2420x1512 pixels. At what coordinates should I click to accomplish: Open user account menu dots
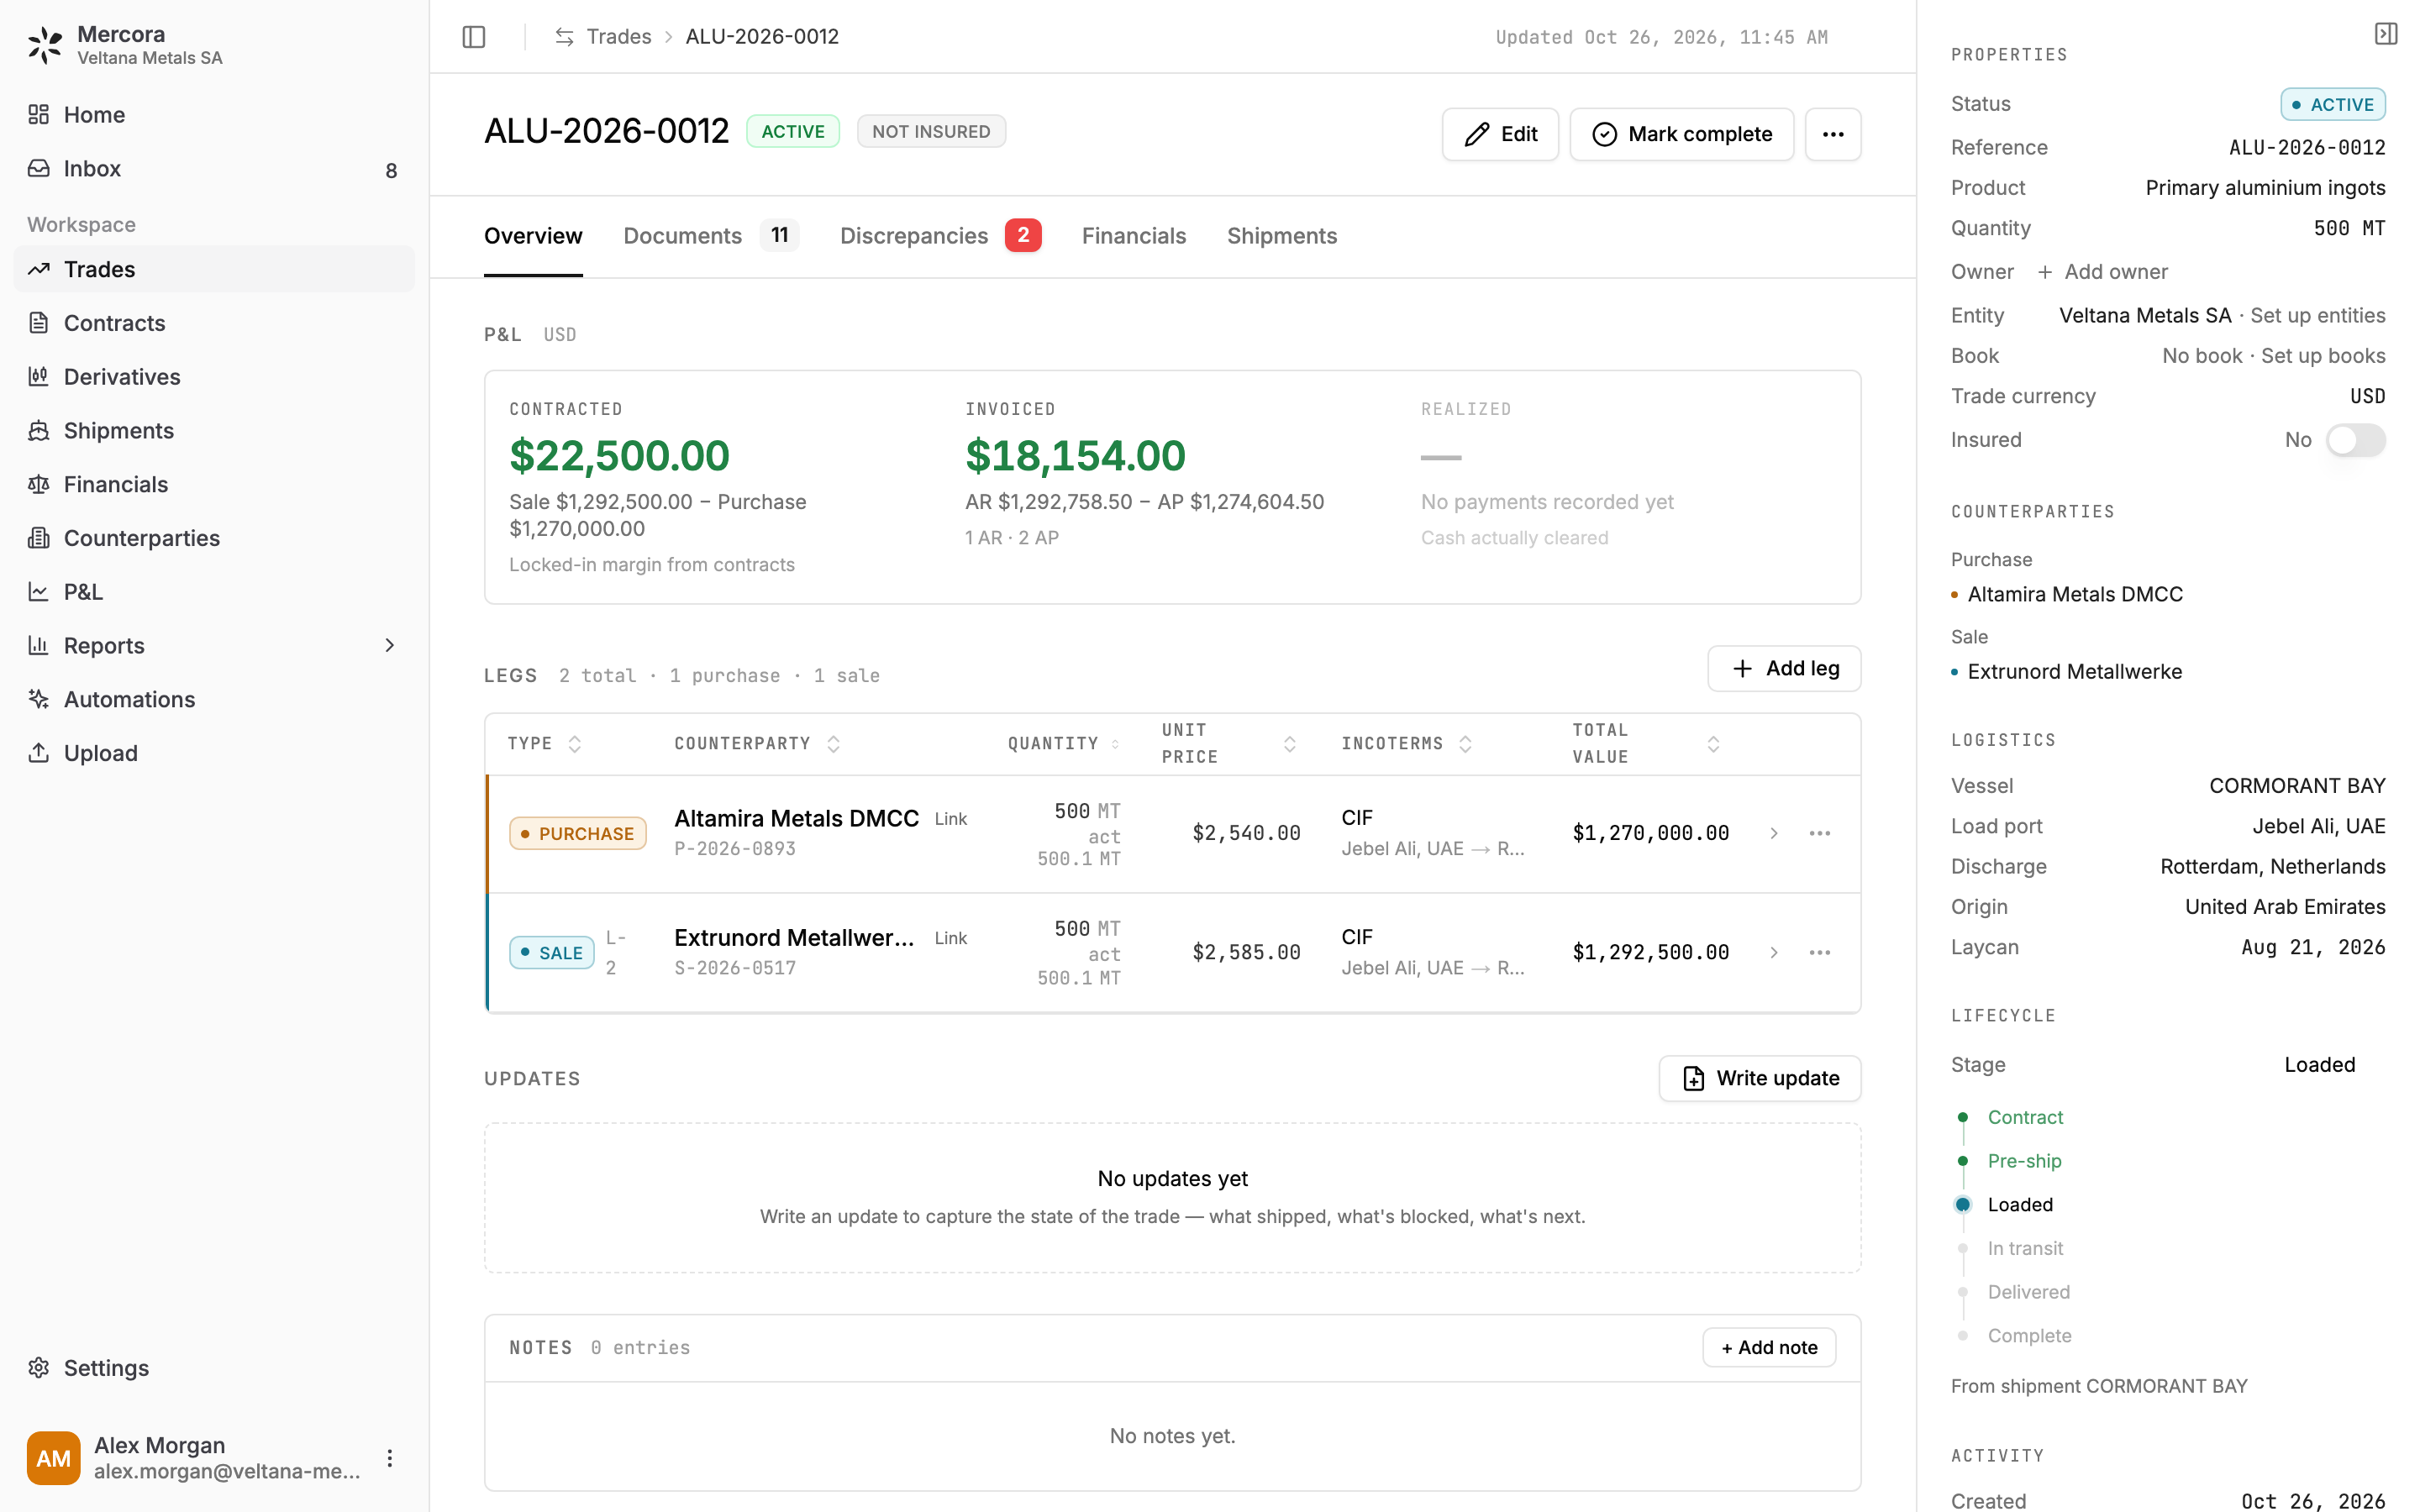390,1458
